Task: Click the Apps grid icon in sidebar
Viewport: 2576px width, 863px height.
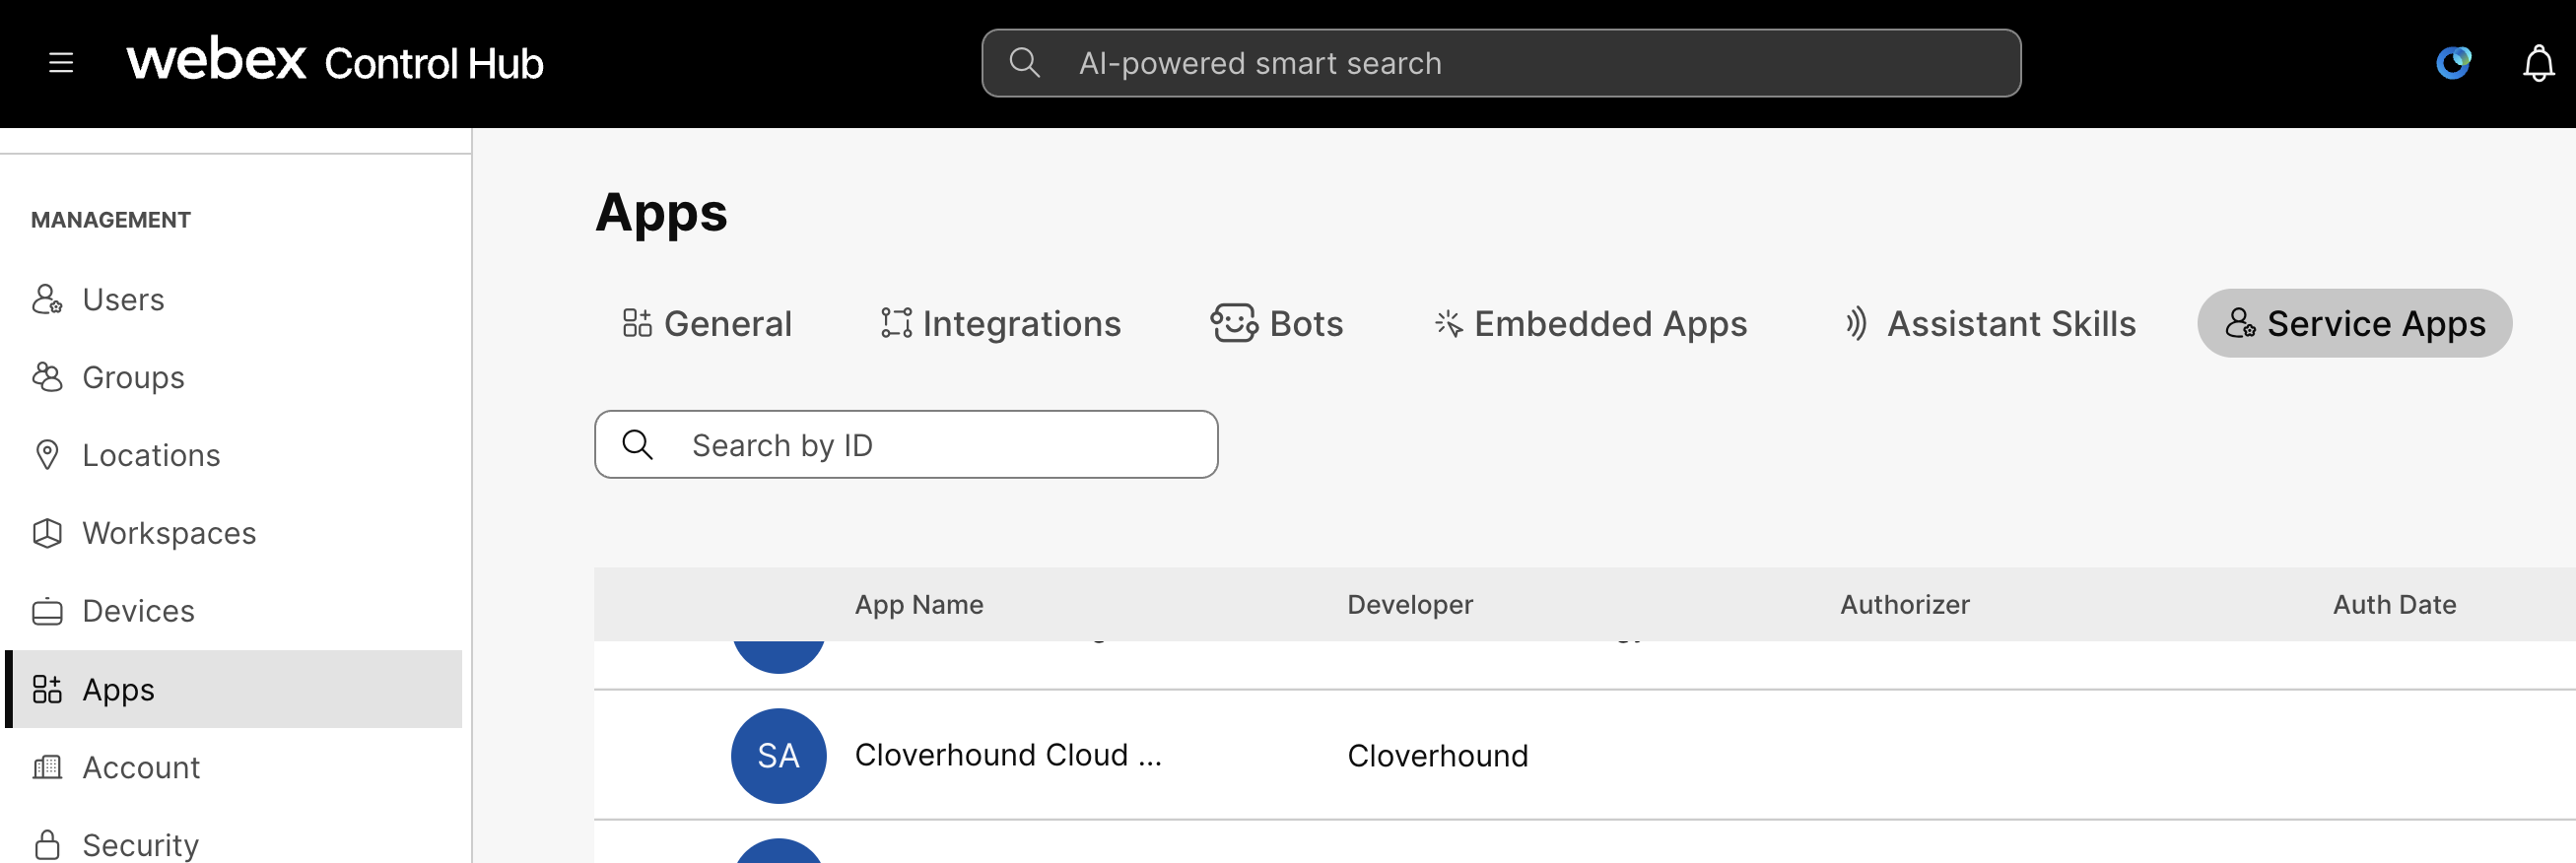Action: click(x=47, y=689)
